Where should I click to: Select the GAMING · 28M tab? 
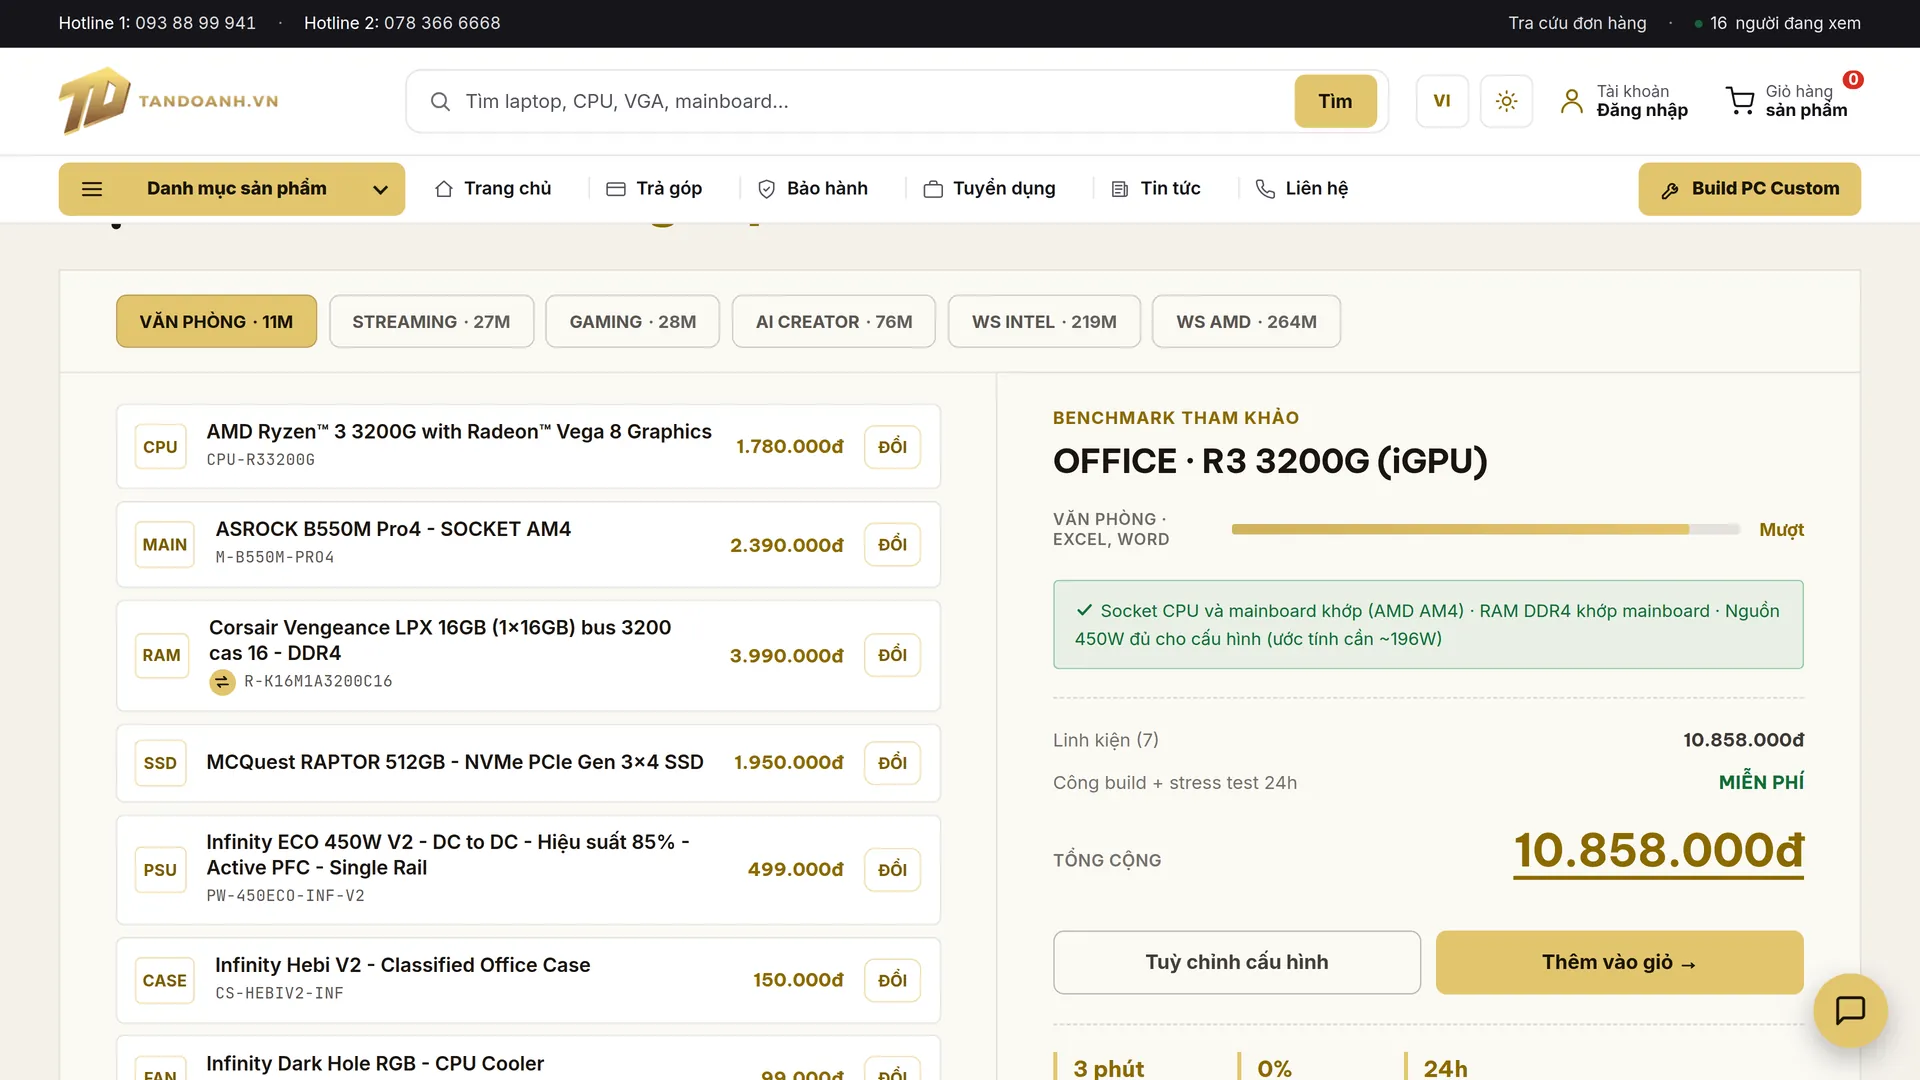click(633, 322)
